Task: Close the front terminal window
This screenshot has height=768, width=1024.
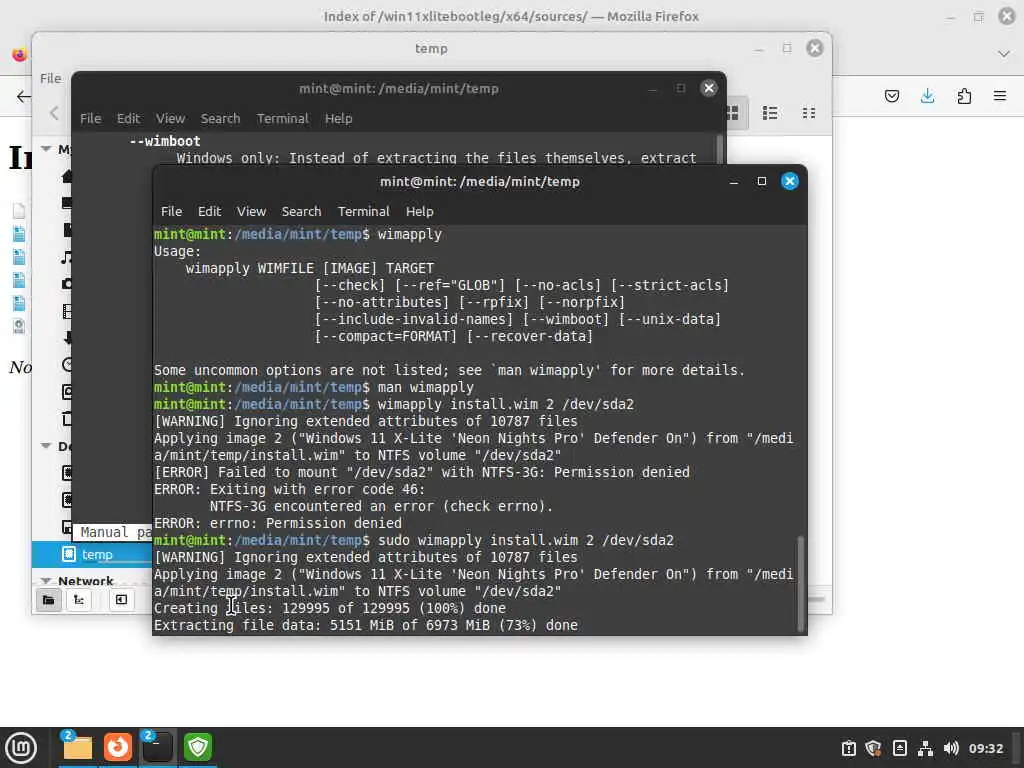Action: point(790,182)
